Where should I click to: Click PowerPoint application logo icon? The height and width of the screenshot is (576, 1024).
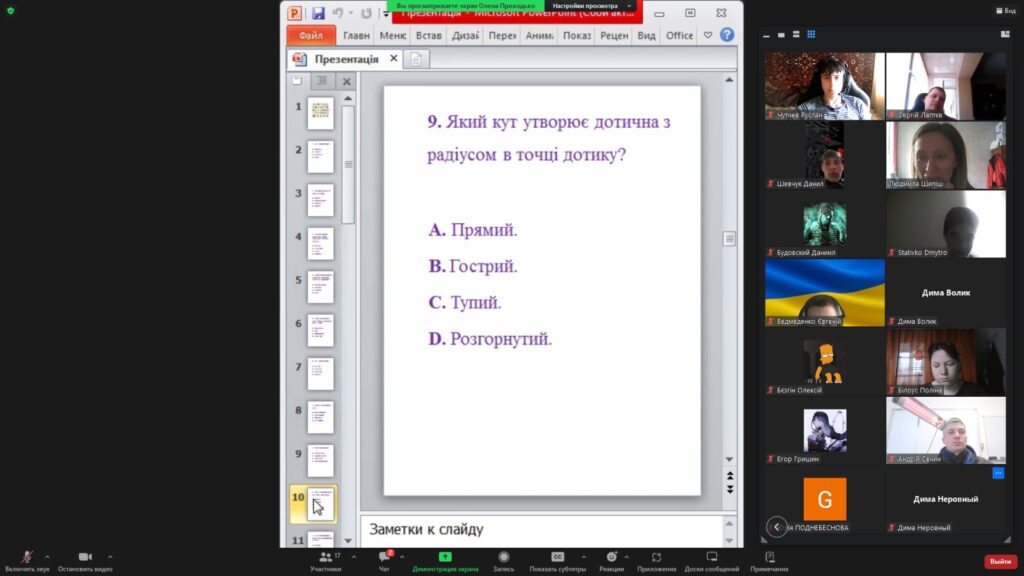pos(295,13)
